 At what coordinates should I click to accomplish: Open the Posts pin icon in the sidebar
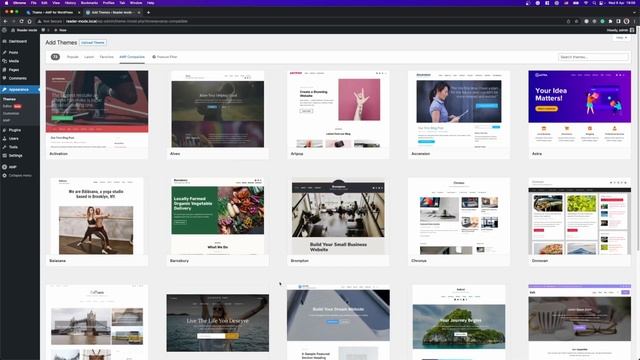click(x=4, y=52)
